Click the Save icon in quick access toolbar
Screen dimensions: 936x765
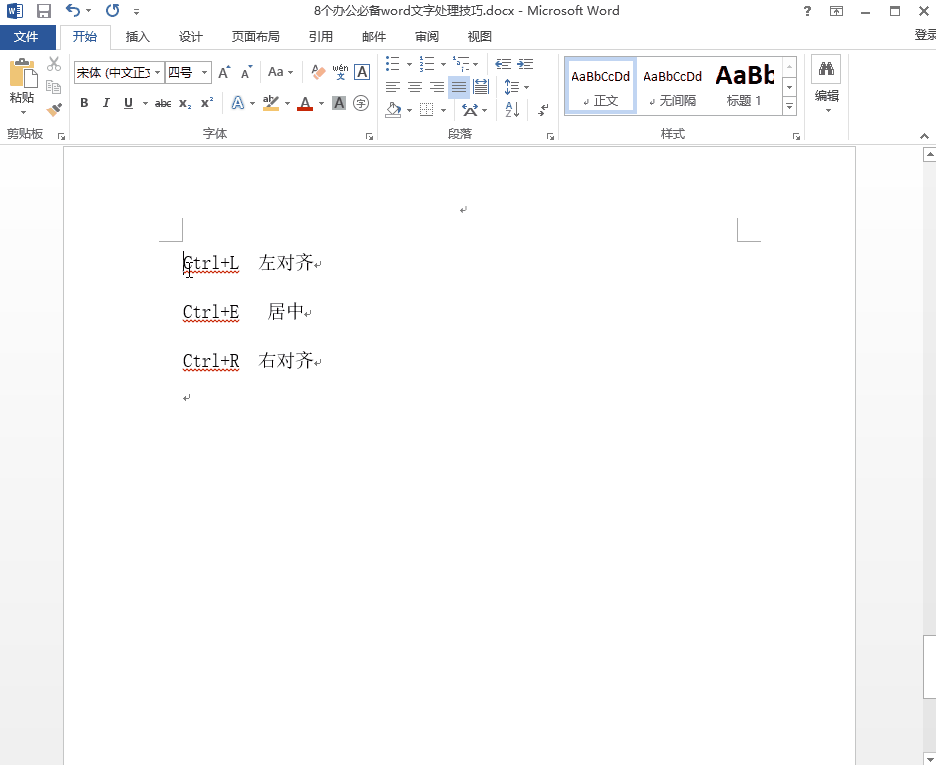[43, 11]
